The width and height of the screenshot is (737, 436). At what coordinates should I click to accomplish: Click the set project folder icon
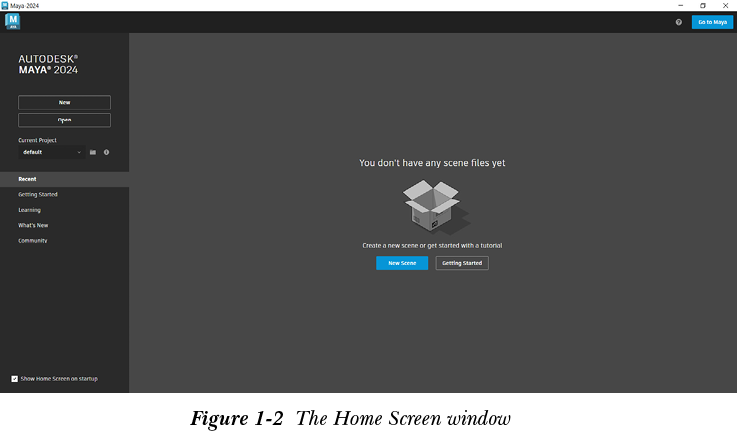click(x=93, y=153)
